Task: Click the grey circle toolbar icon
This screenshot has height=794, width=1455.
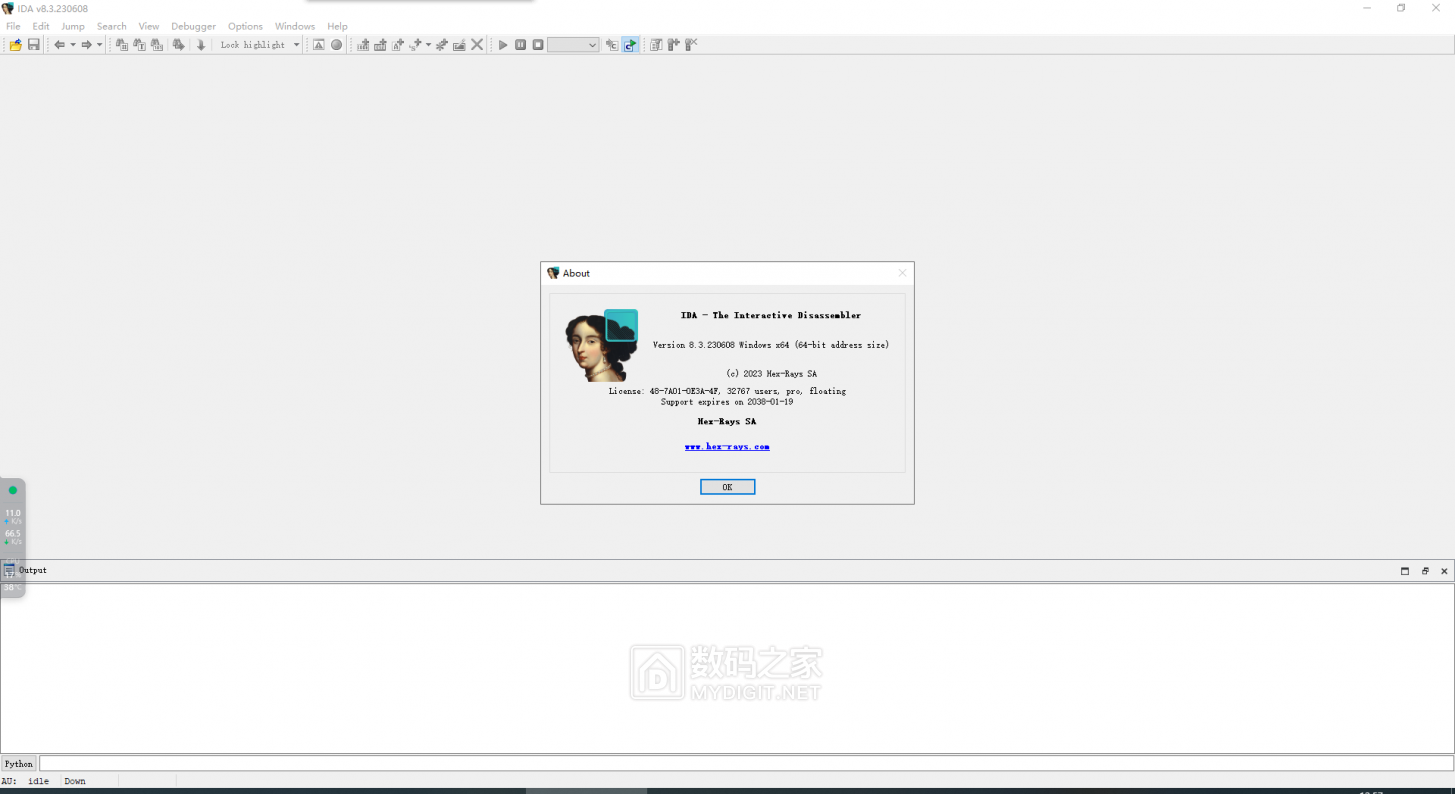Action: click(337, 45)
